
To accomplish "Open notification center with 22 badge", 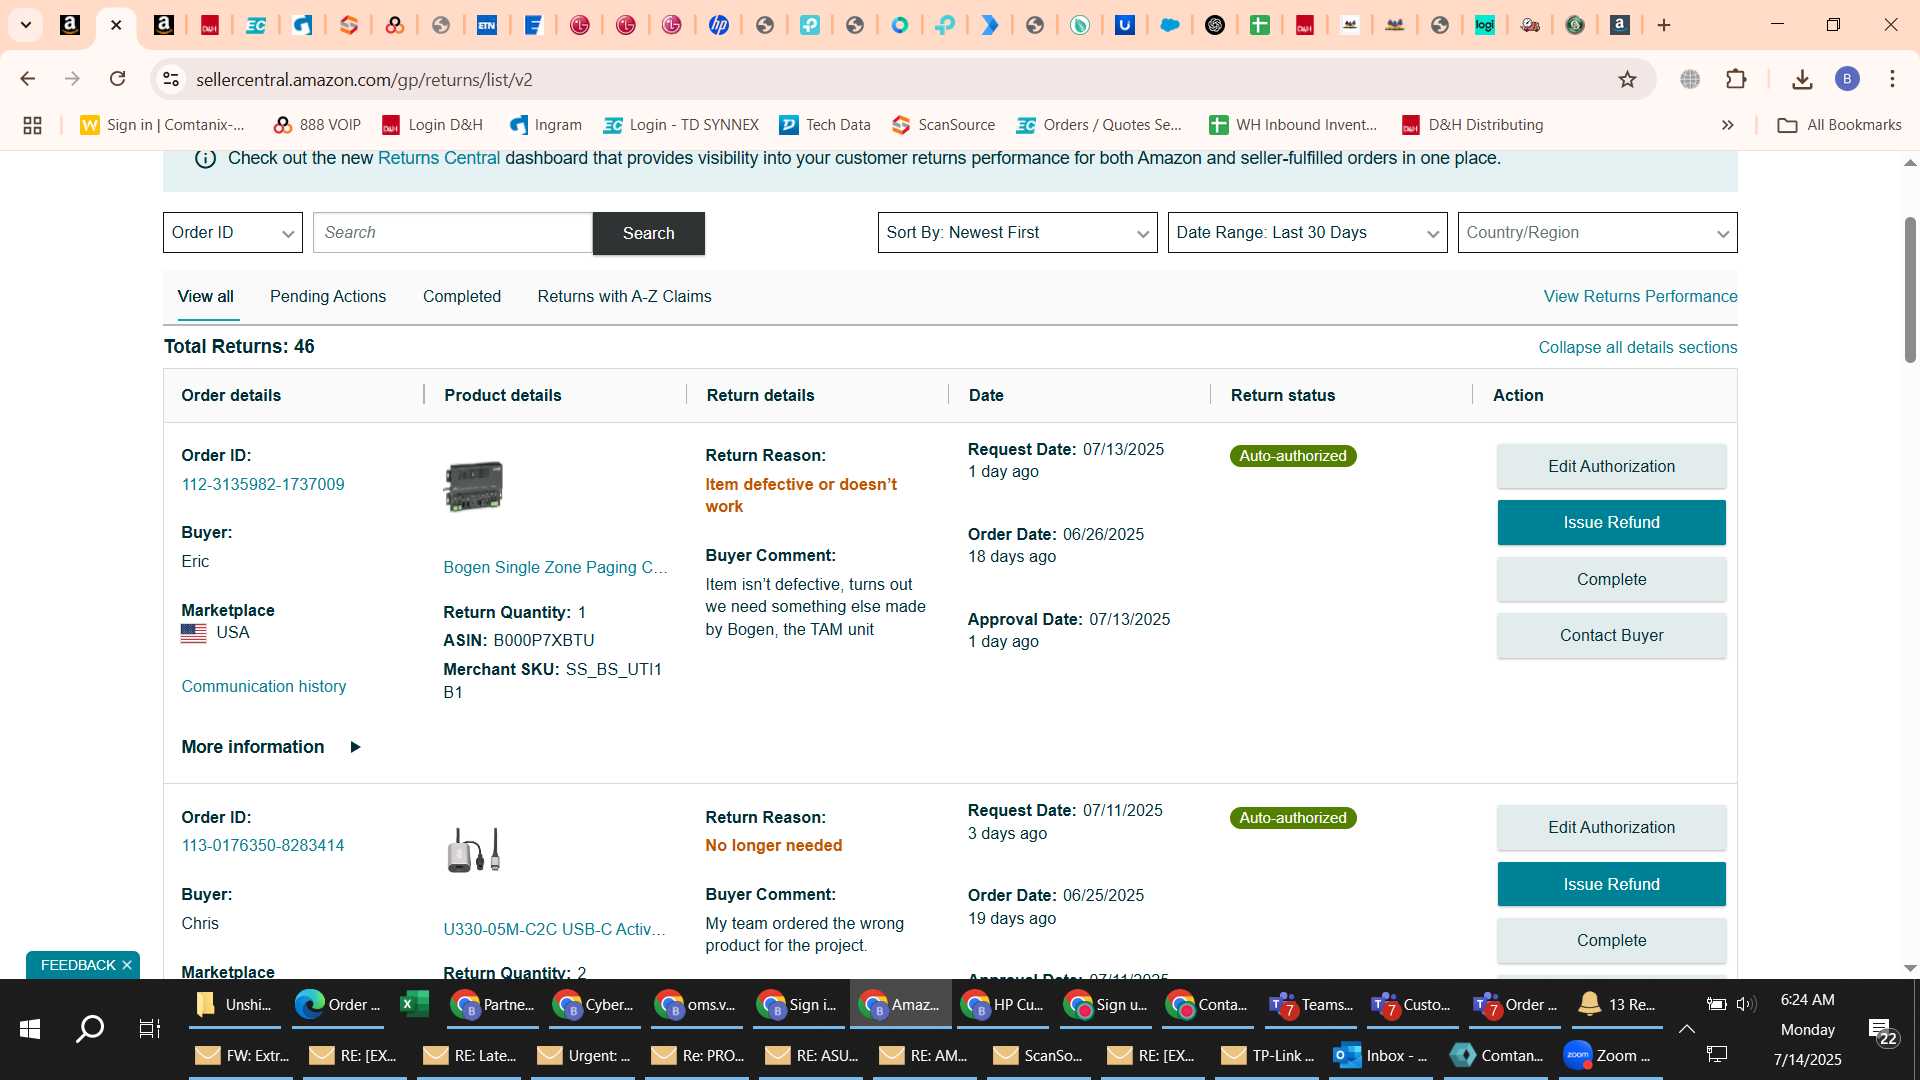I will [1881, 1031].
